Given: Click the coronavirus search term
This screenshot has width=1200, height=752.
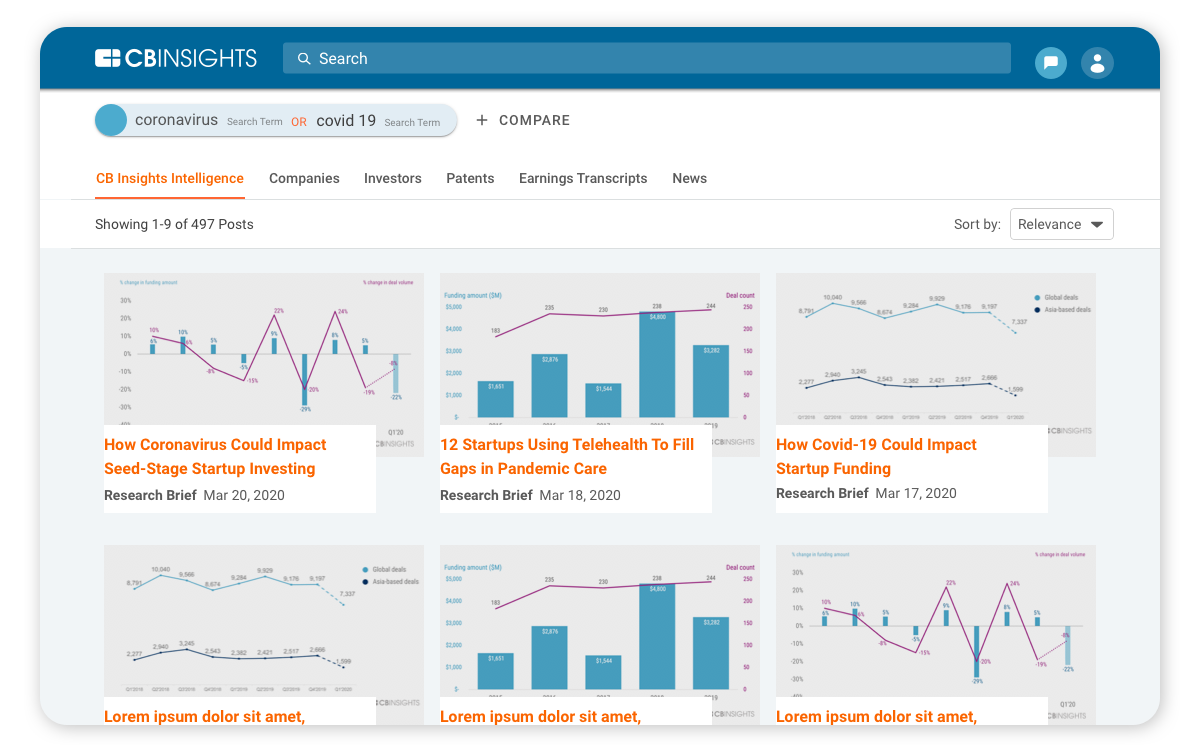Looking at the screenshot, I should 176,120.
